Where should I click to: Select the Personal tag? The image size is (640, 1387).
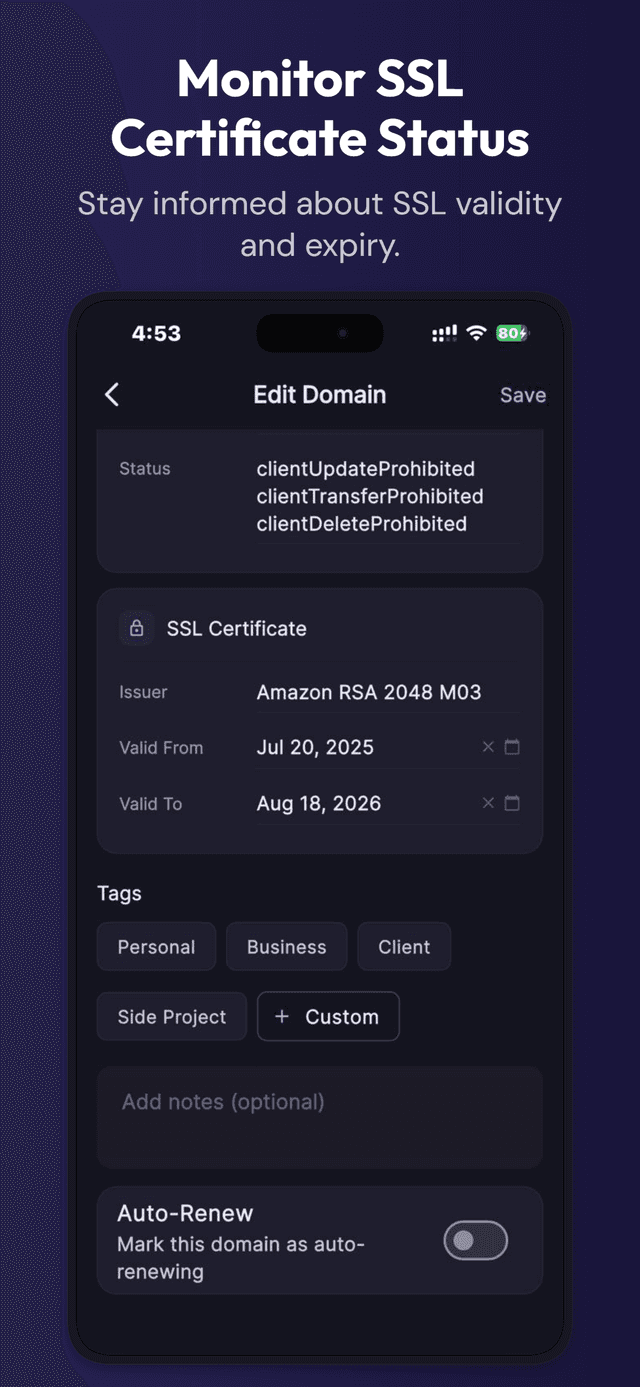coord(156,946)
